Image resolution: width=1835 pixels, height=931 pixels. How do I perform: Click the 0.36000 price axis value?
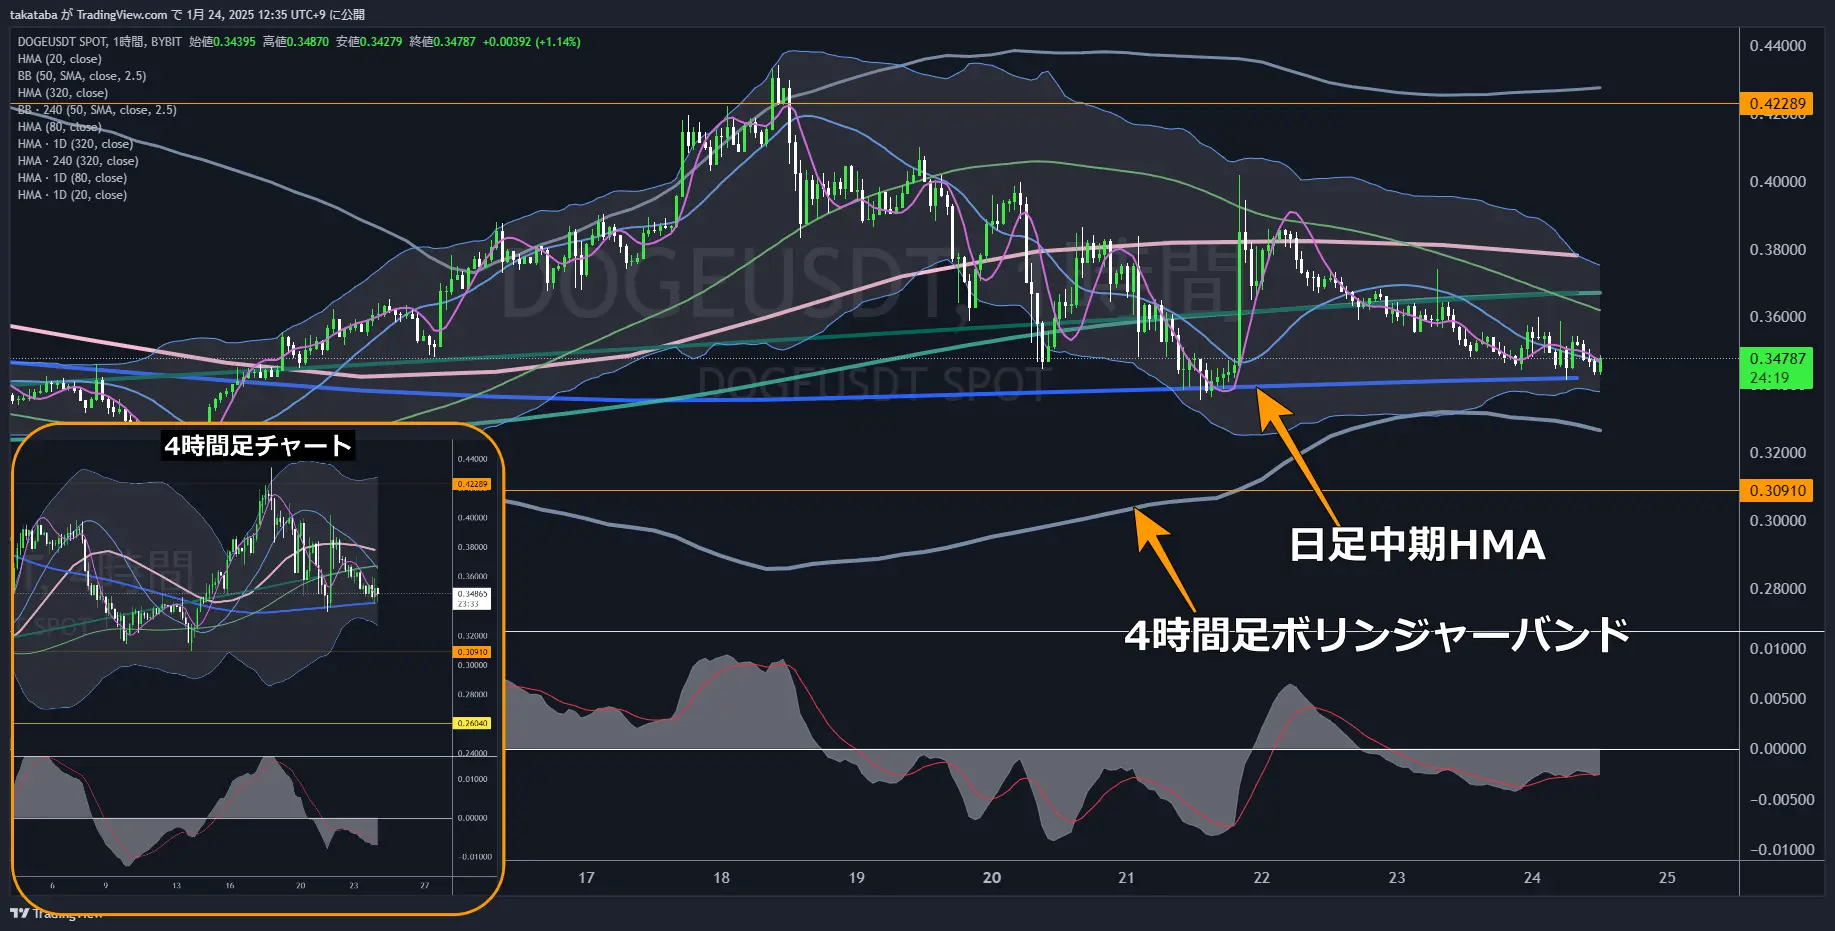1777,317
